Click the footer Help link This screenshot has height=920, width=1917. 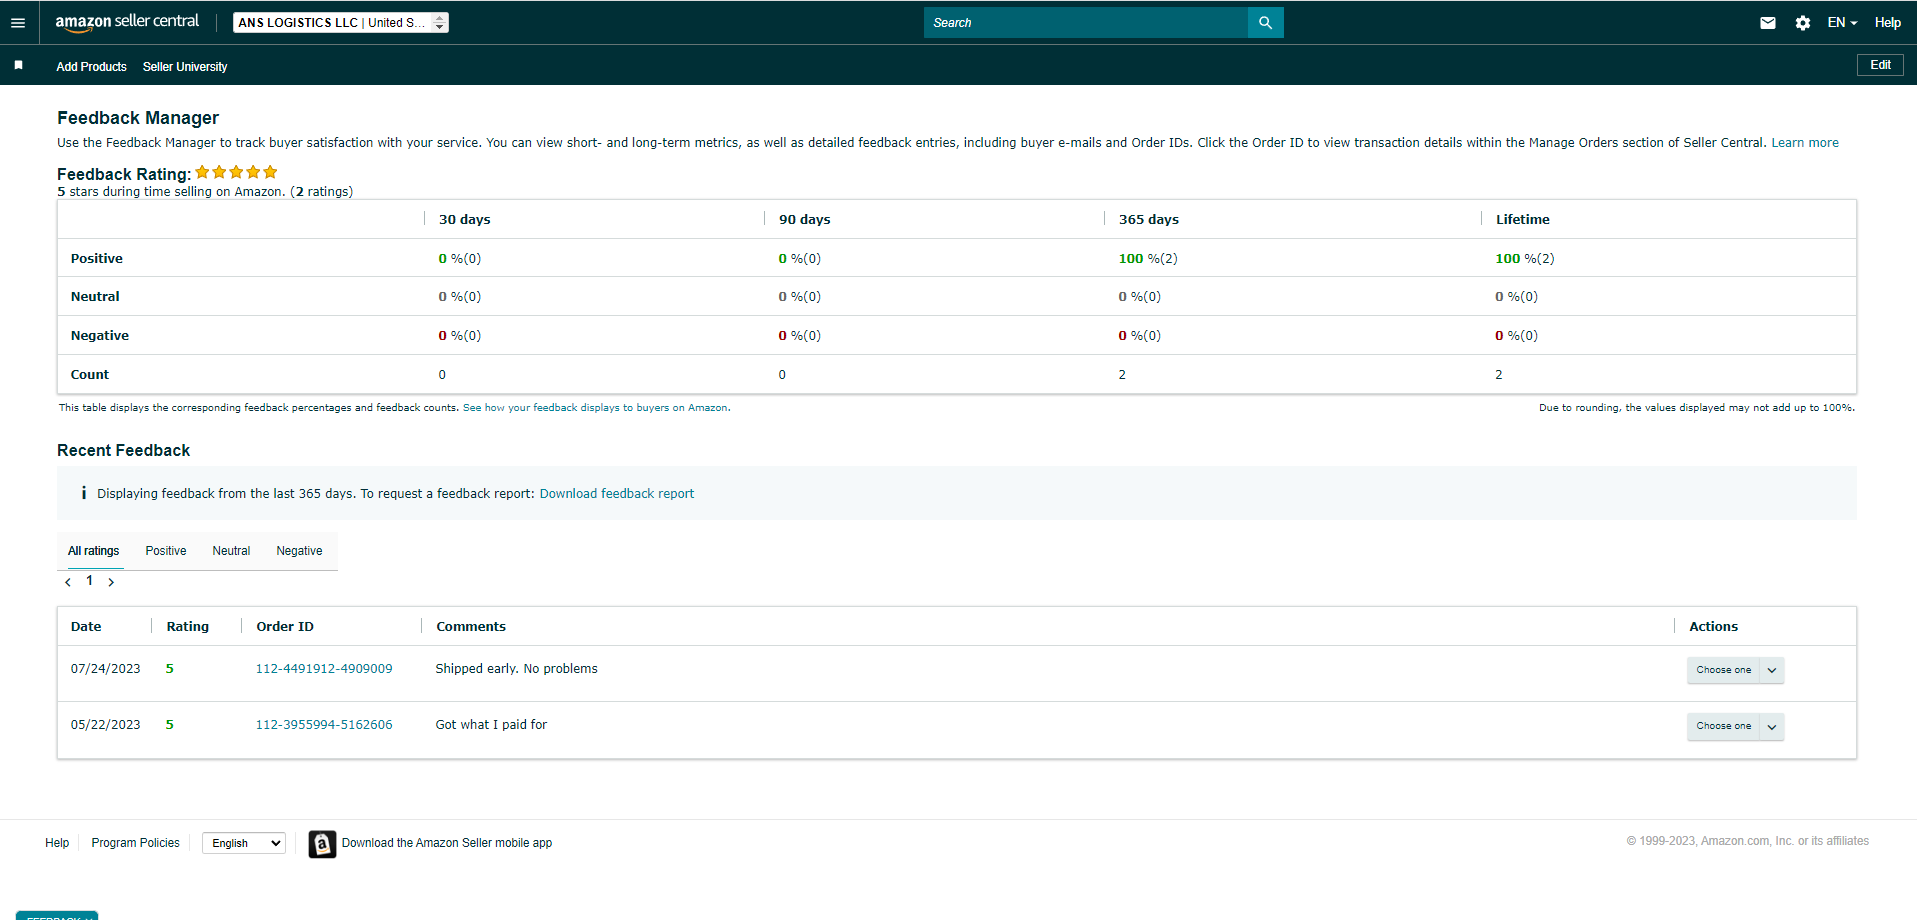click(x=57, y=843)
